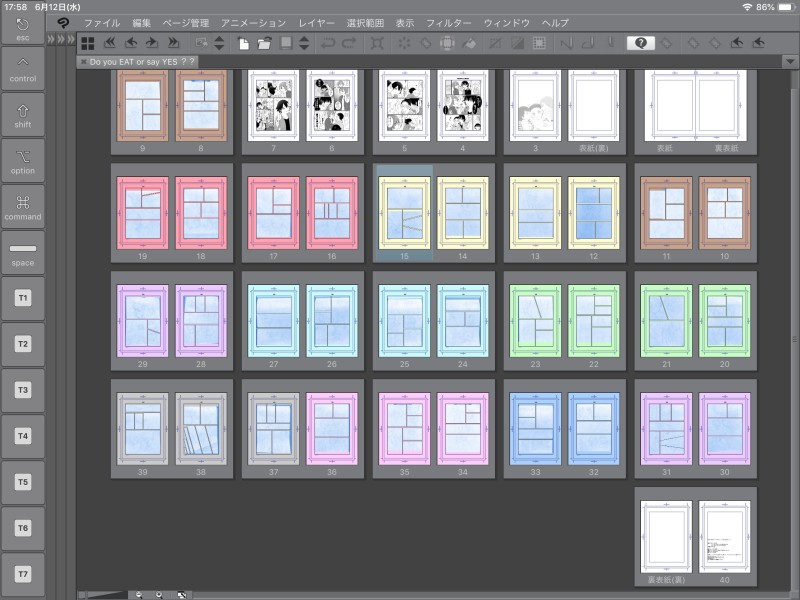Select page 15 thumbnail
800x600 pixels.
(x=405, y=213)
